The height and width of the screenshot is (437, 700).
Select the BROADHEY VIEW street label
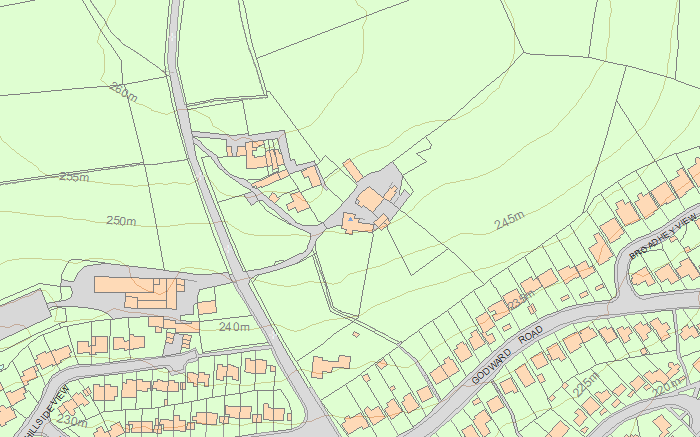663,236
